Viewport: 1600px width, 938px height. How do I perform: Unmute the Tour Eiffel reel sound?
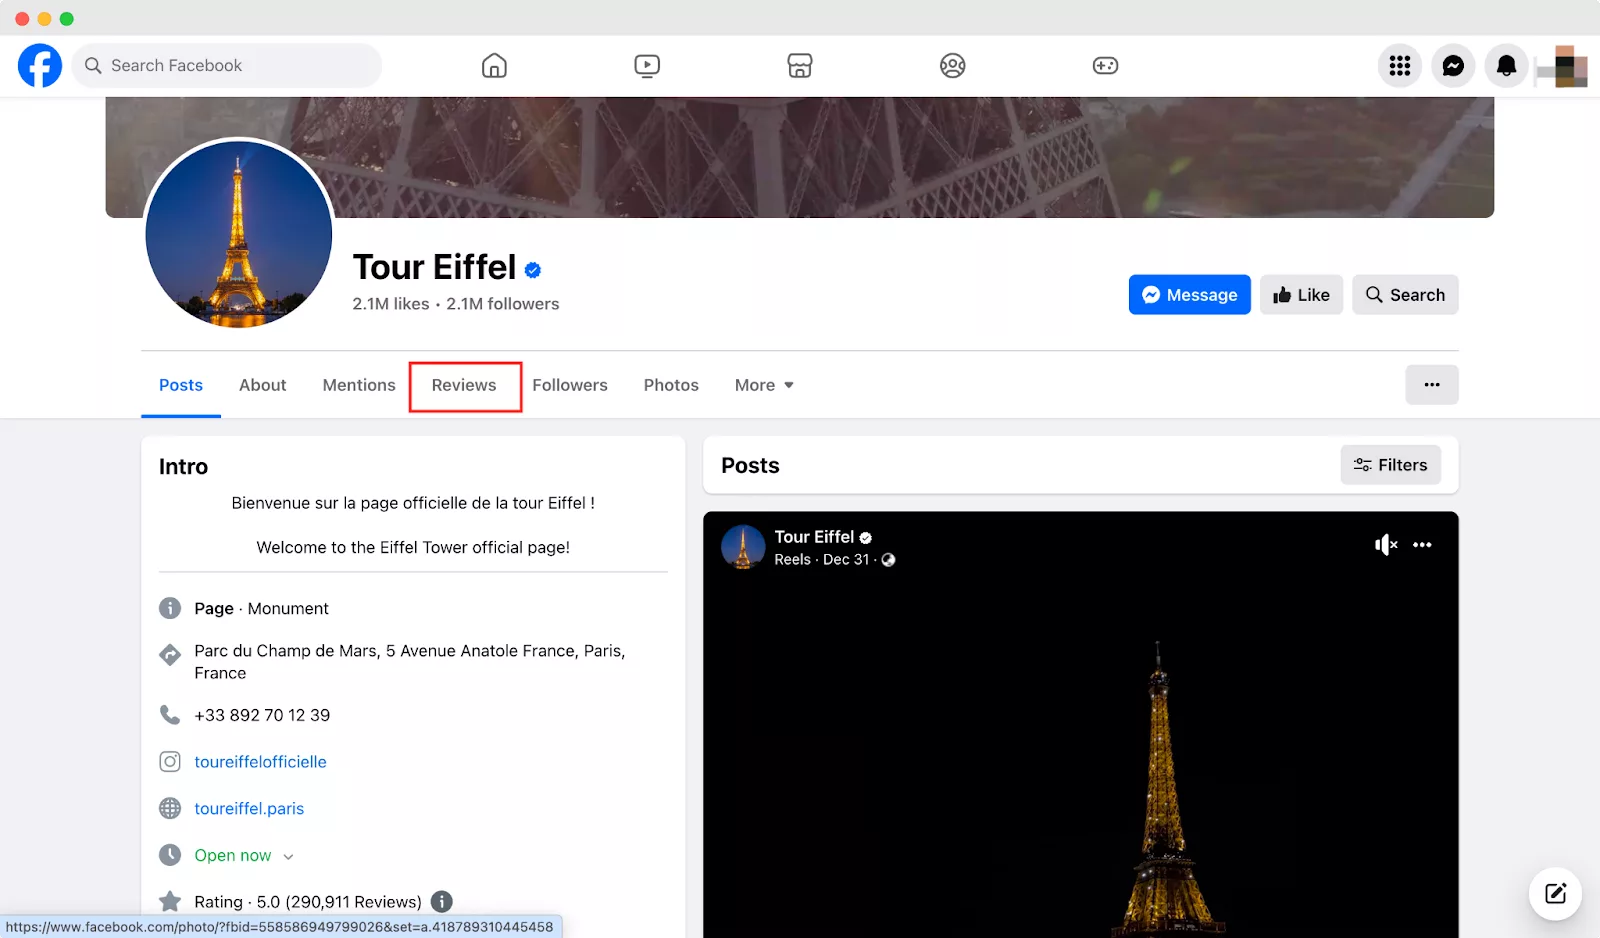(1385, 545)
